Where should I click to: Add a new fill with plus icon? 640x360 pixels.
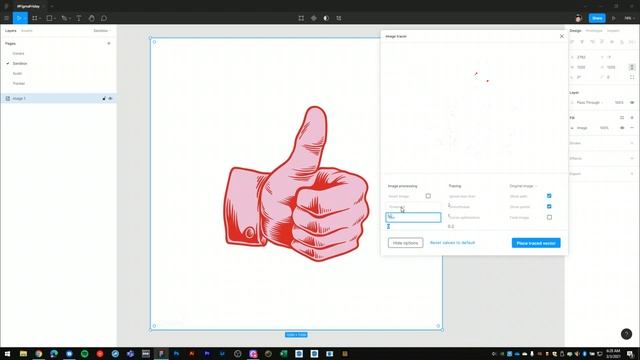point(632,118)
